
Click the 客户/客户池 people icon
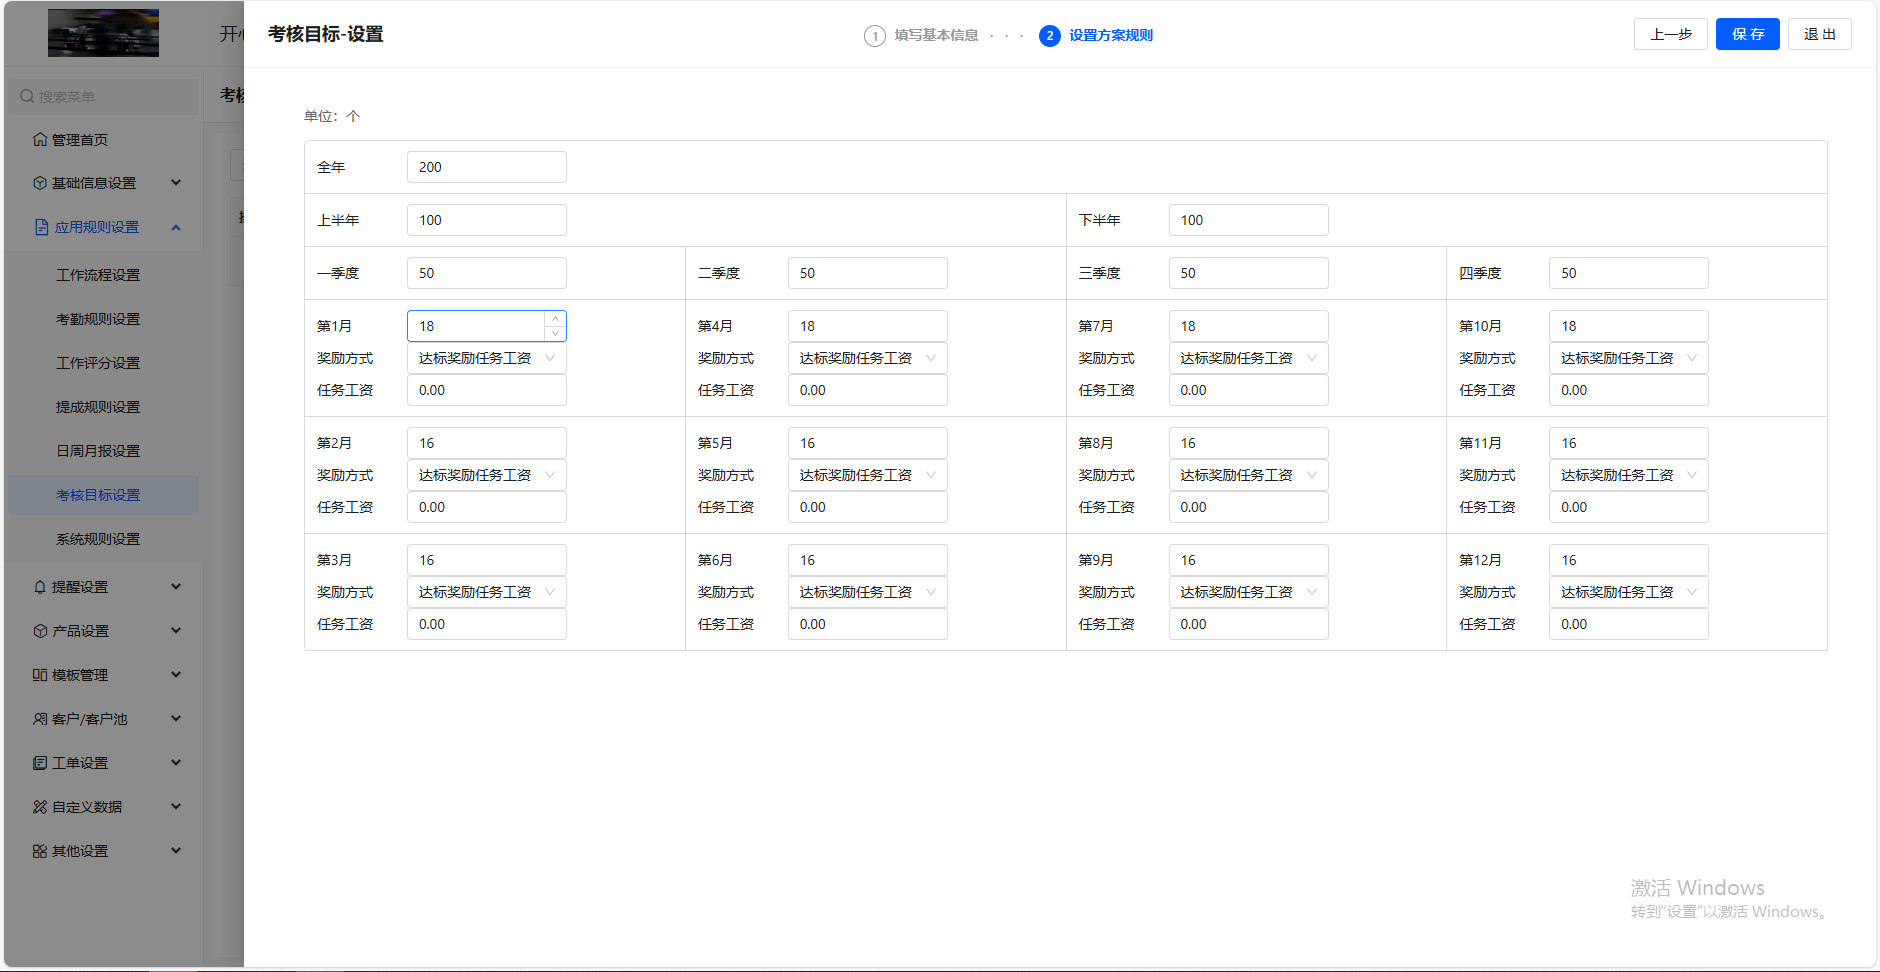(x=40, y=719)
